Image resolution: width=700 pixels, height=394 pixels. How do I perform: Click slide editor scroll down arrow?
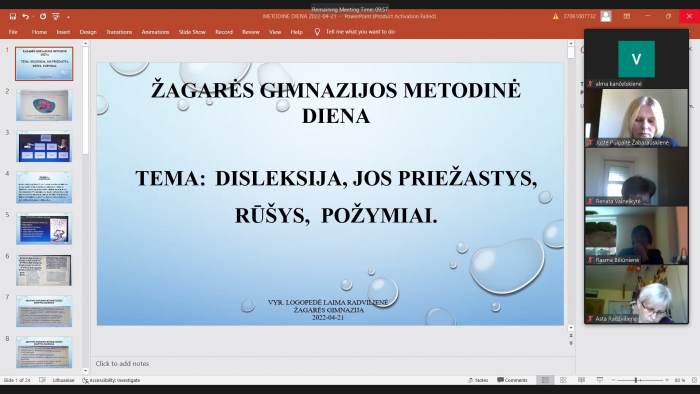tap(571, 328)
